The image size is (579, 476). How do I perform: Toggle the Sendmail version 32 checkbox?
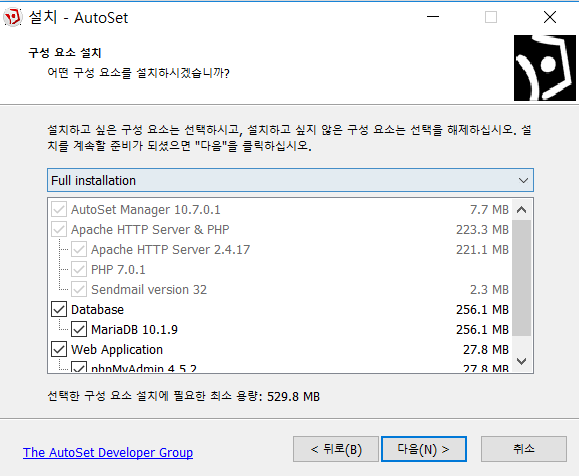79,289
